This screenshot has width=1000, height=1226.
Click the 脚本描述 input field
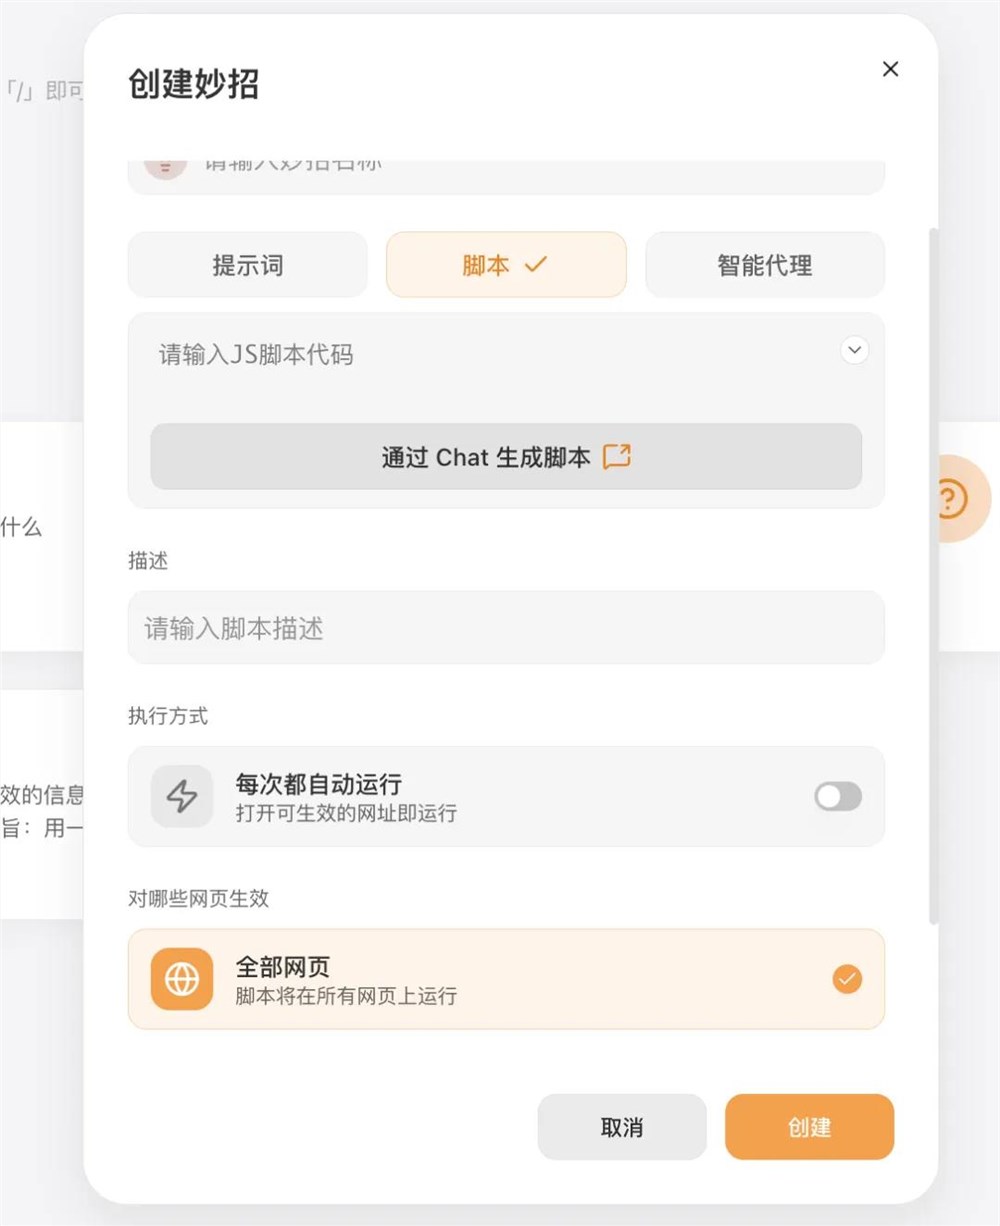[505, 628]
